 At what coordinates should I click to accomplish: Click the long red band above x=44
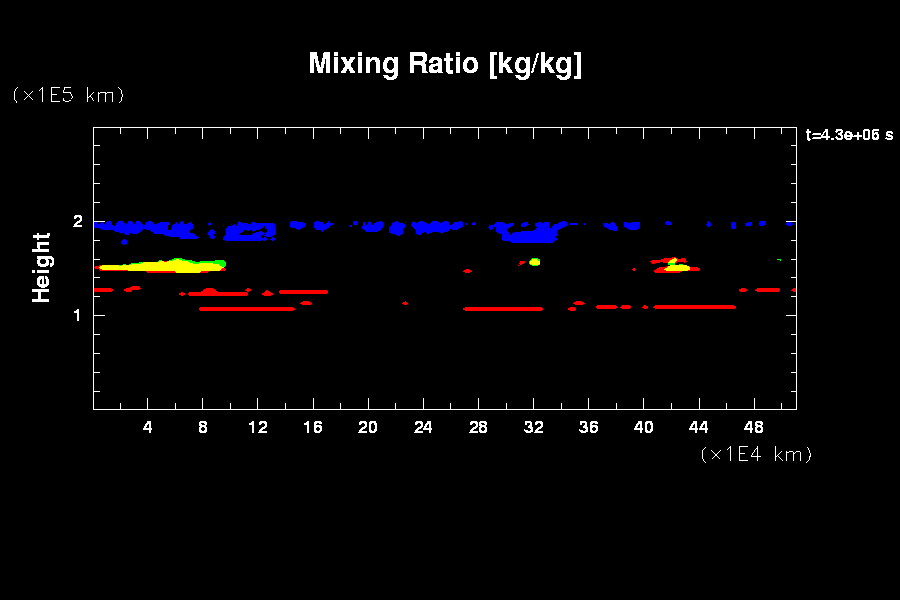tap(695, 307)
